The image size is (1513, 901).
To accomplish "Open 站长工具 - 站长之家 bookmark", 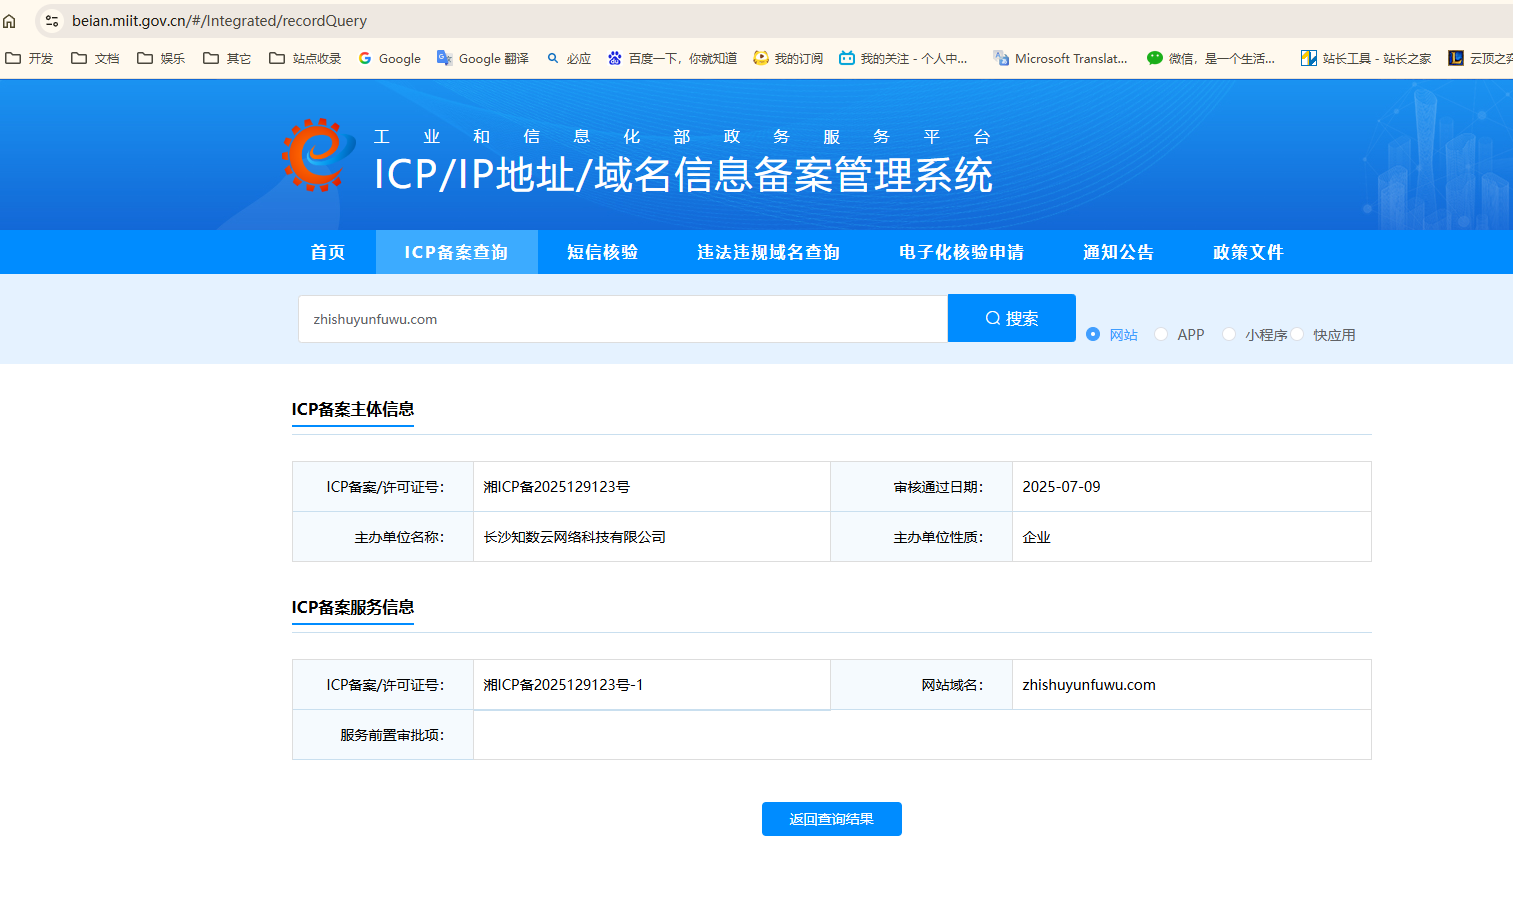I will [x=1366, y=59].
